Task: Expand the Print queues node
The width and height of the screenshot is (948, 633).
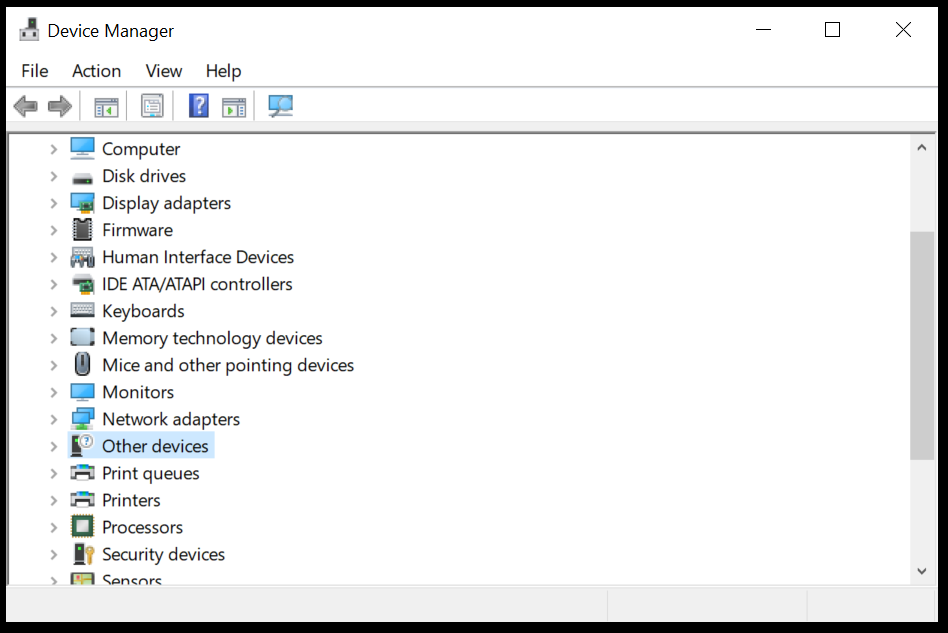Action: tap(54, 473)
